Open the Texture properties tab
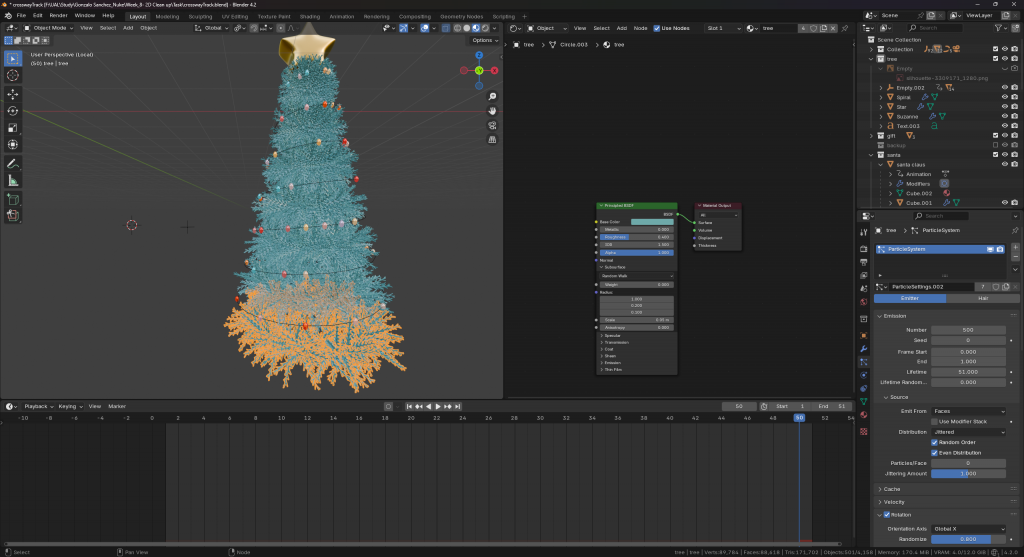The height and width of the screenshot is (557, 1024). 863,432
